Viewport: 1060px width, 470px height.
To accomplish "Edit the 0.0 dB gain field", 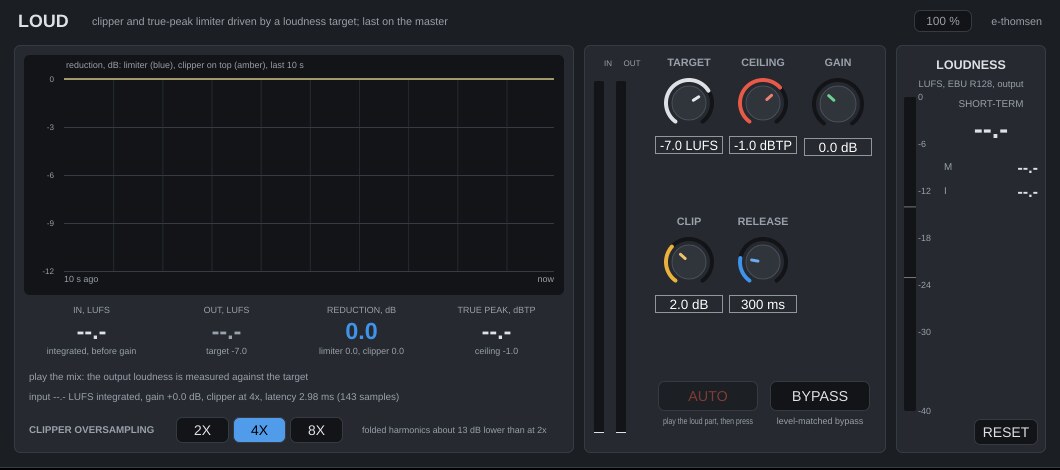I will [838, 147].
